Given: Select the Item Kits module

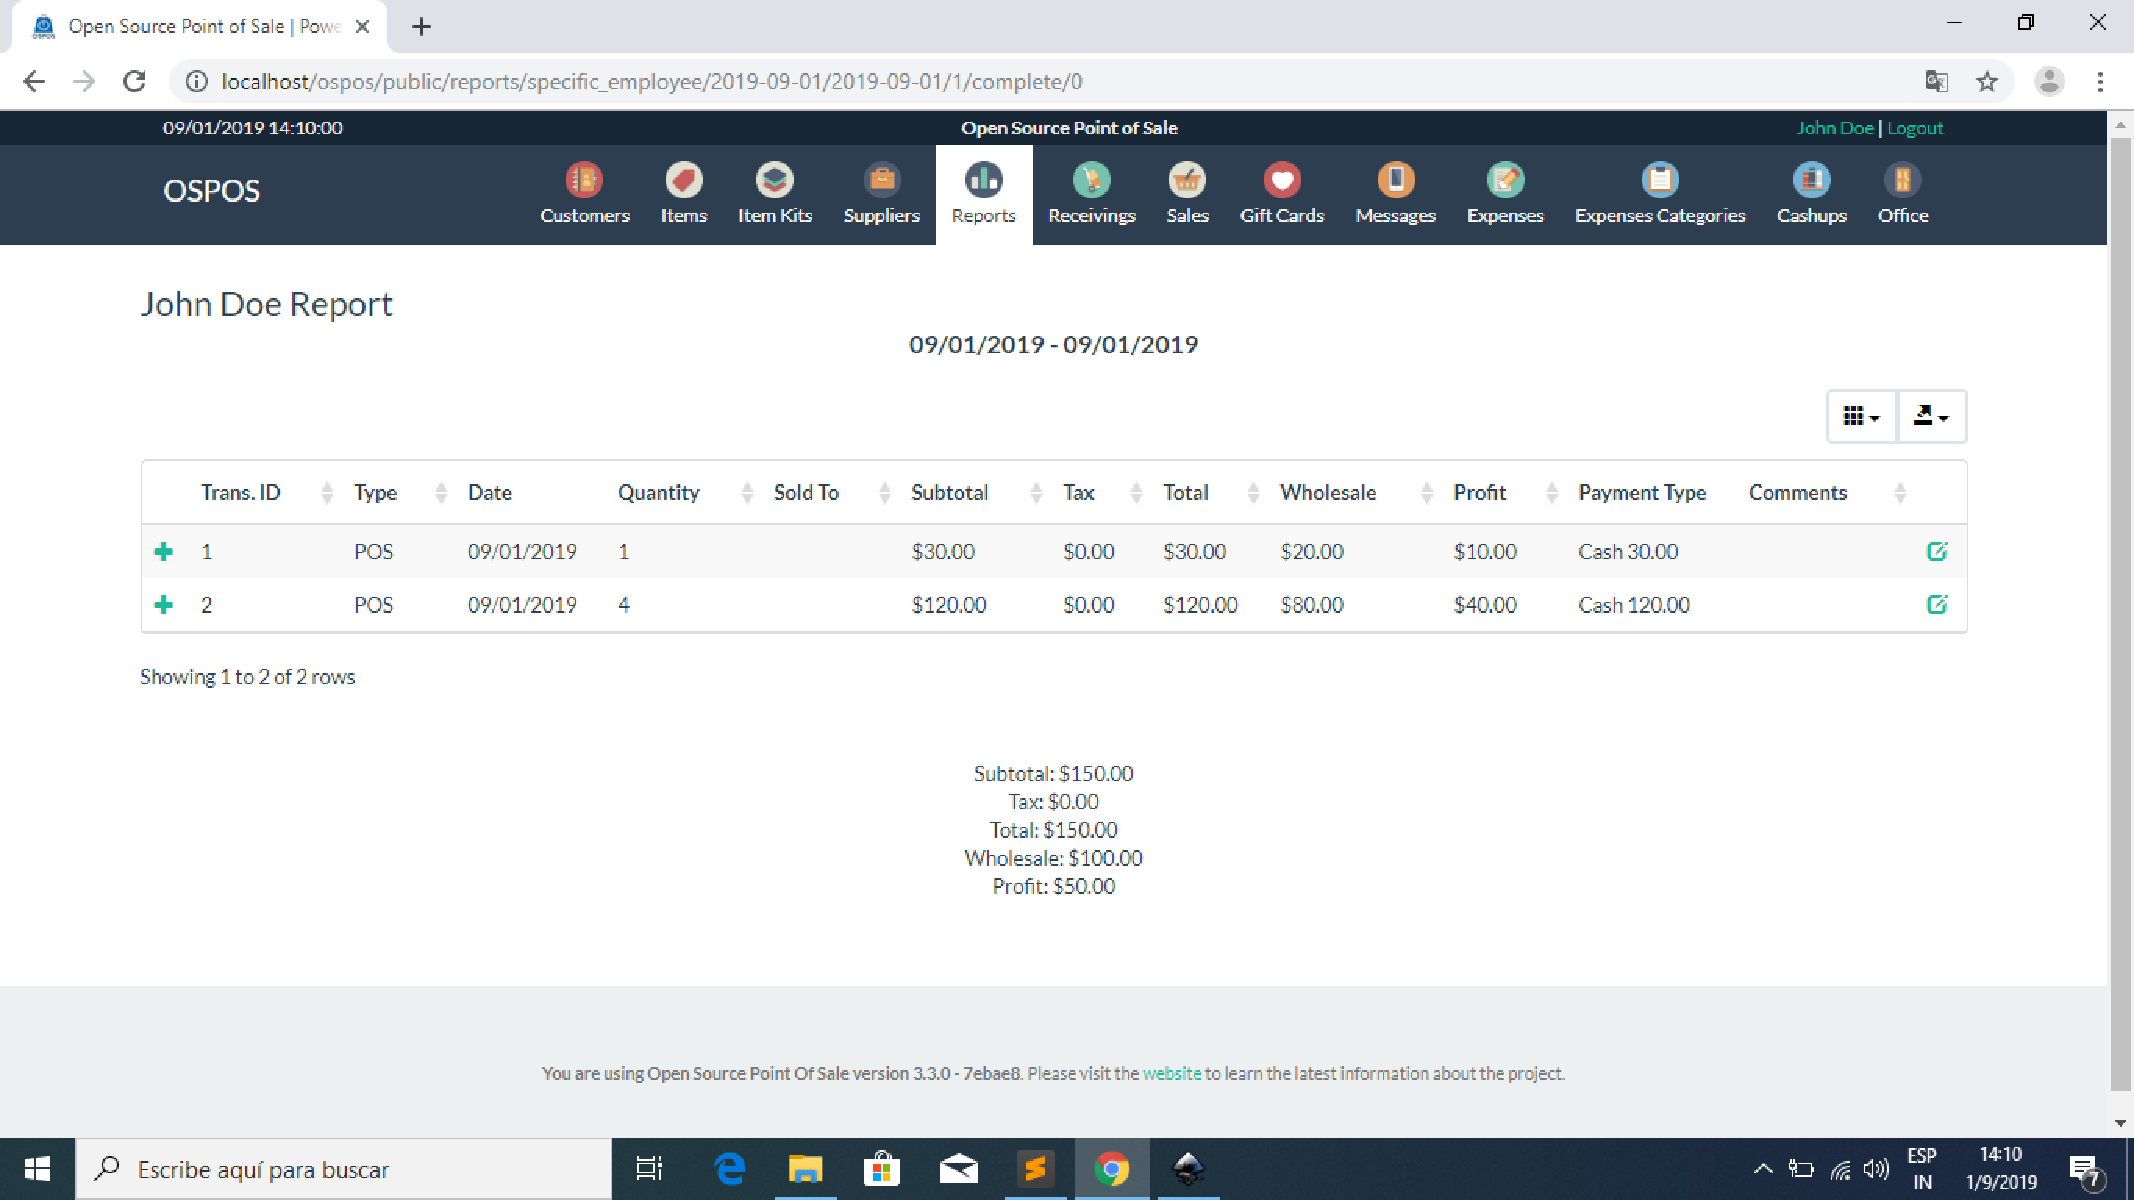Looking at the screenshot, I should click(774, 193).
